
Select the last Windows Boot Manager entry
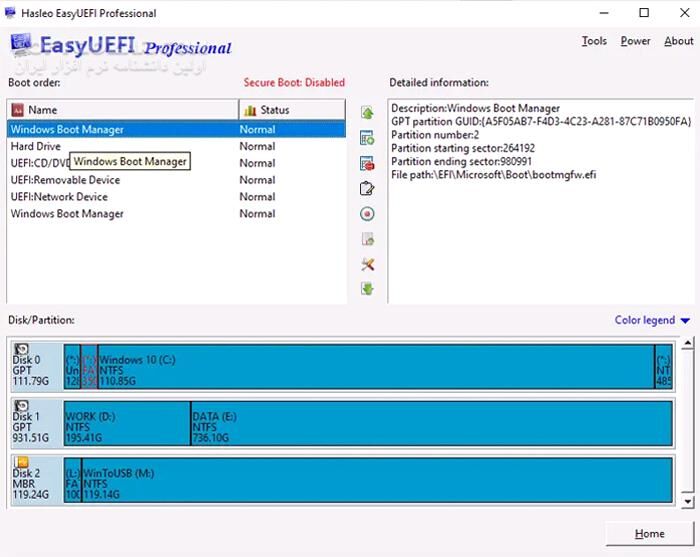[176, 214]
